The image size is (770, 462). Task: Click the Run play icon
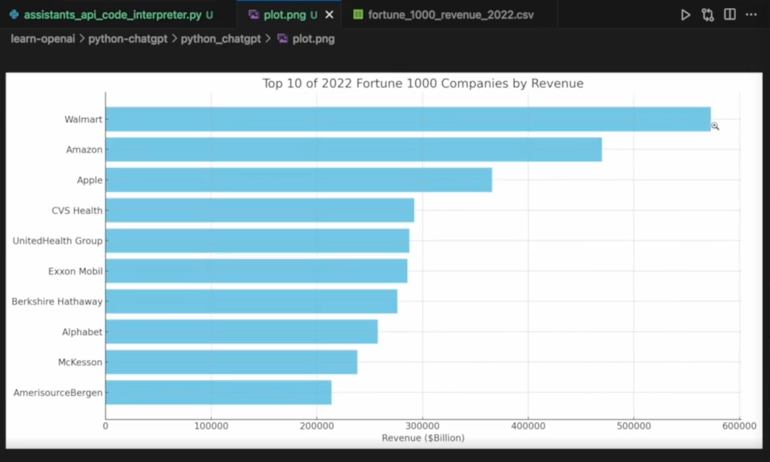pyautogui.click(x=686, y=15)
